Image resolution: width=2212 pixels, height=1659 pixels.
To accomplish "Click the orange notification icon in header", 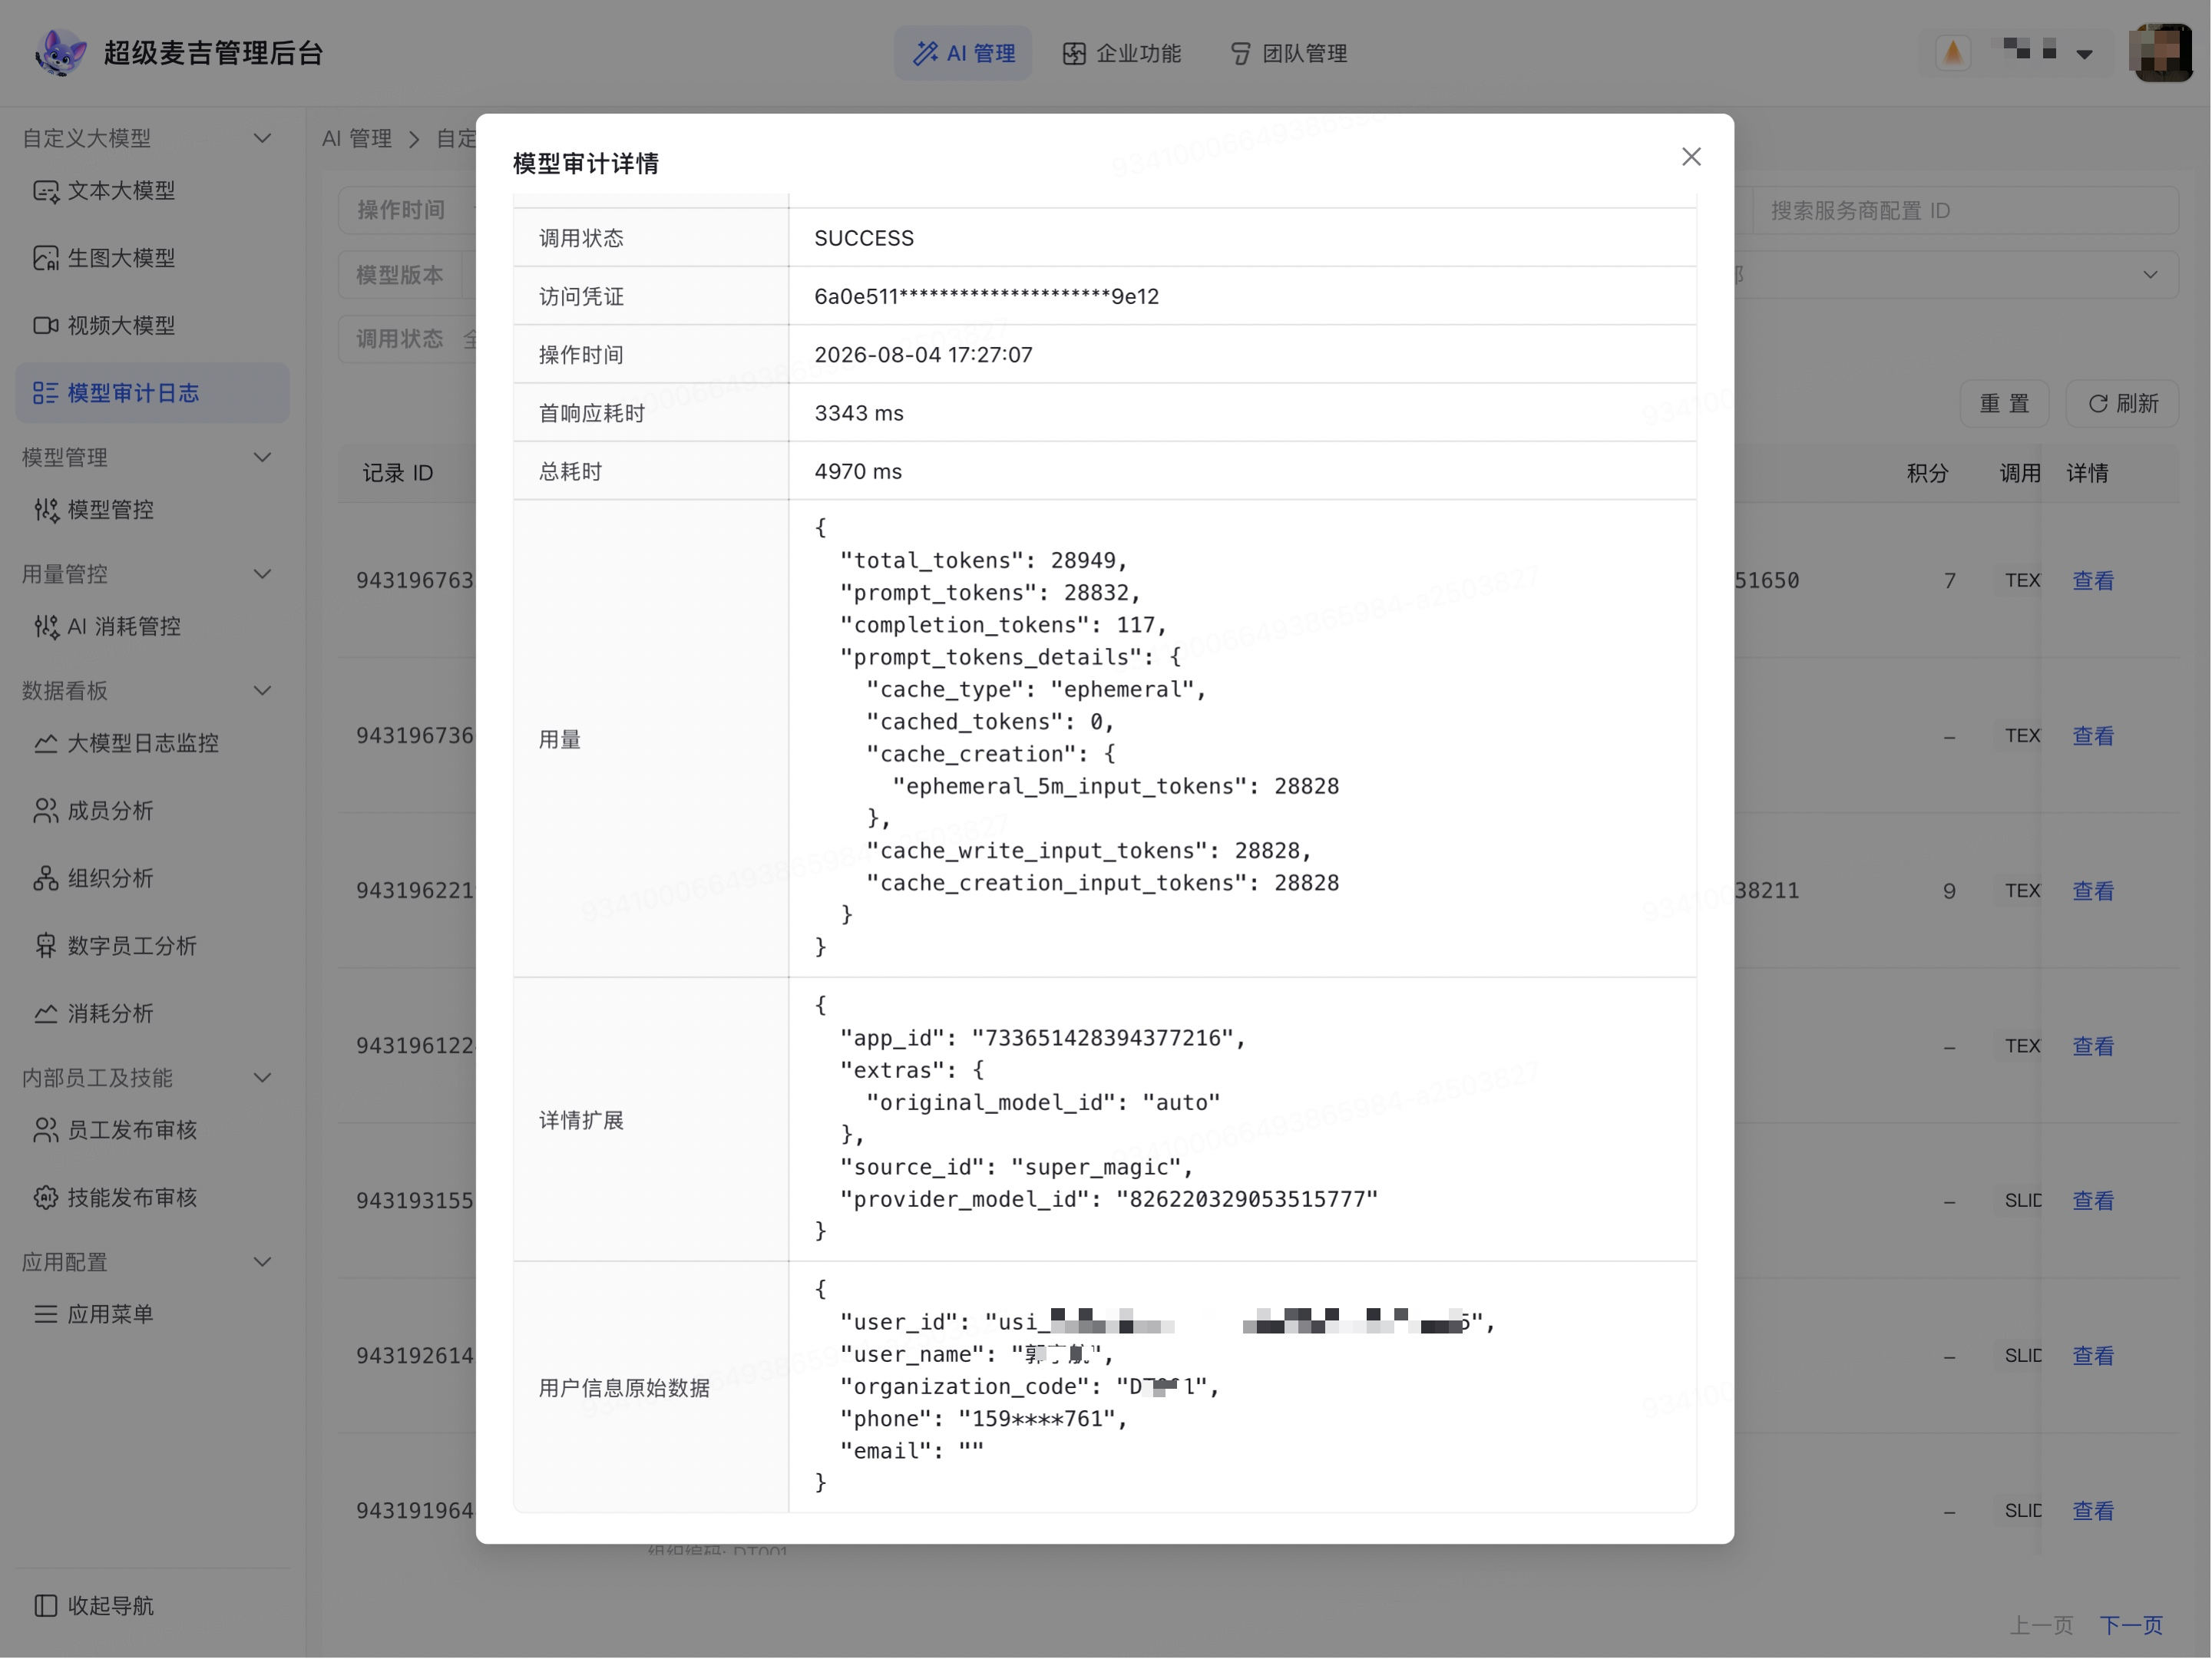I will (1953, 53).
